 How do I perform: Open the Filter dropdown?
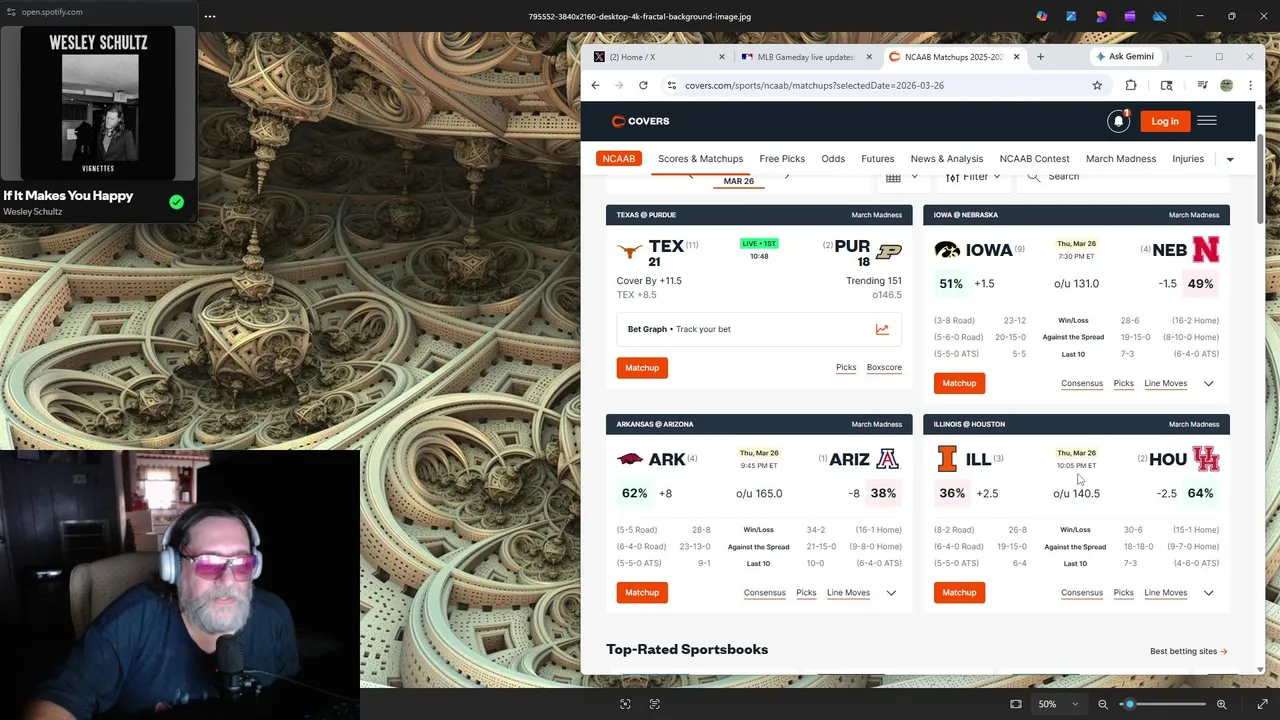pyautogui.click(x=973, y=177)
